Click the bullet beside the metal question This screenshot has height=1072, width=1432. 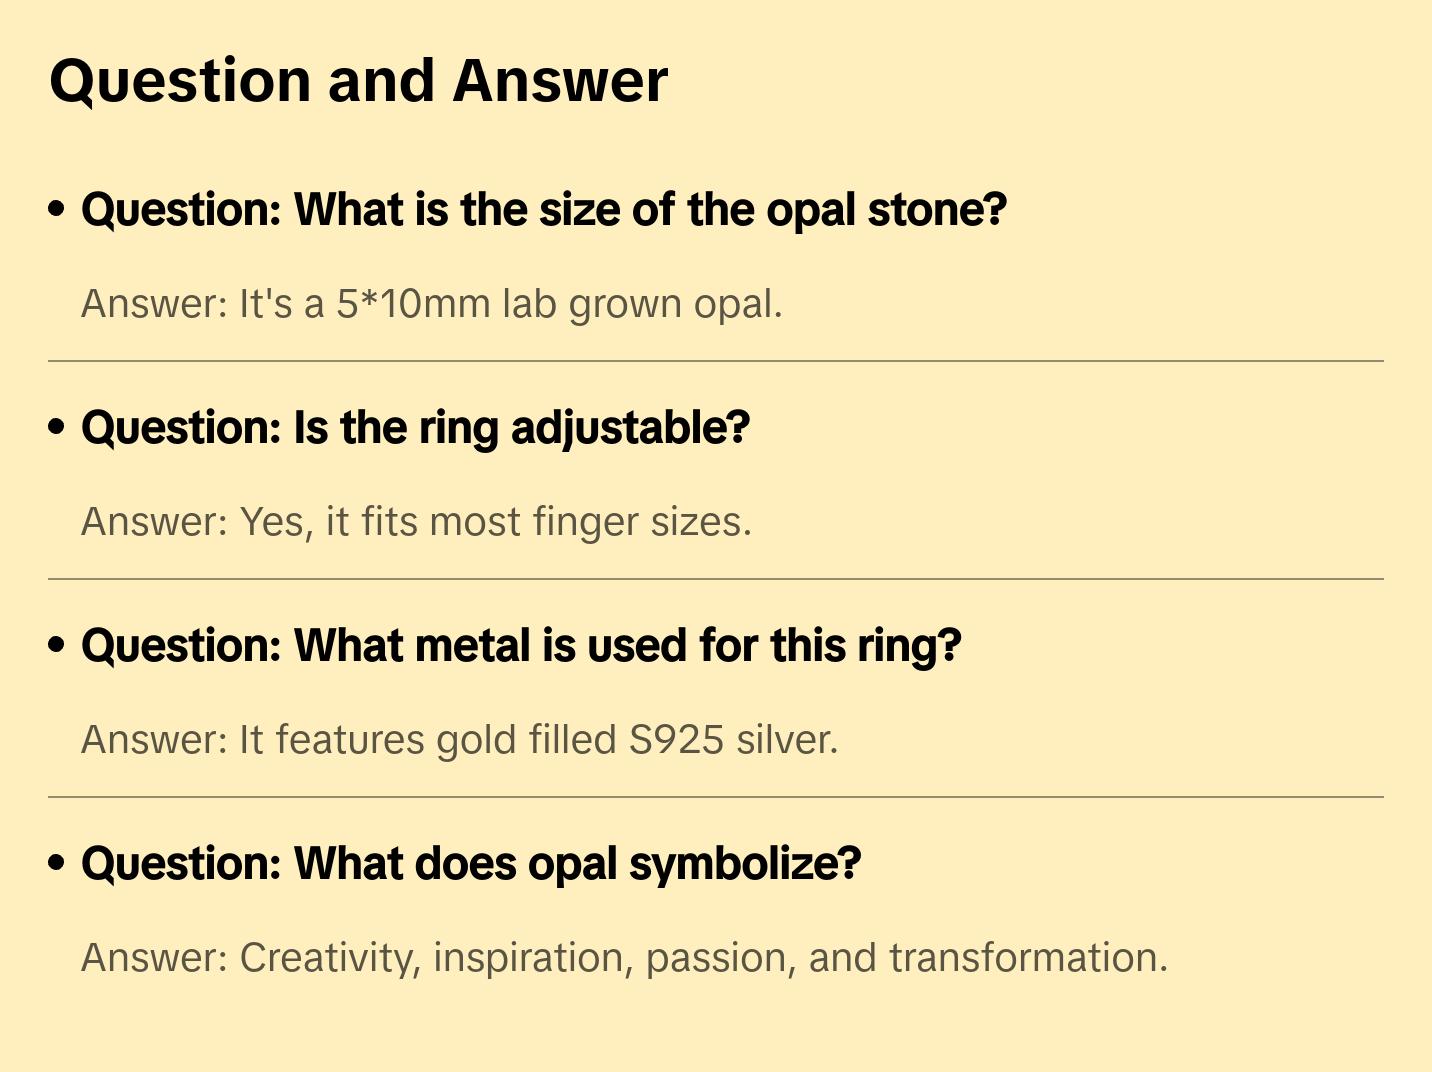(x=57, y=646)
